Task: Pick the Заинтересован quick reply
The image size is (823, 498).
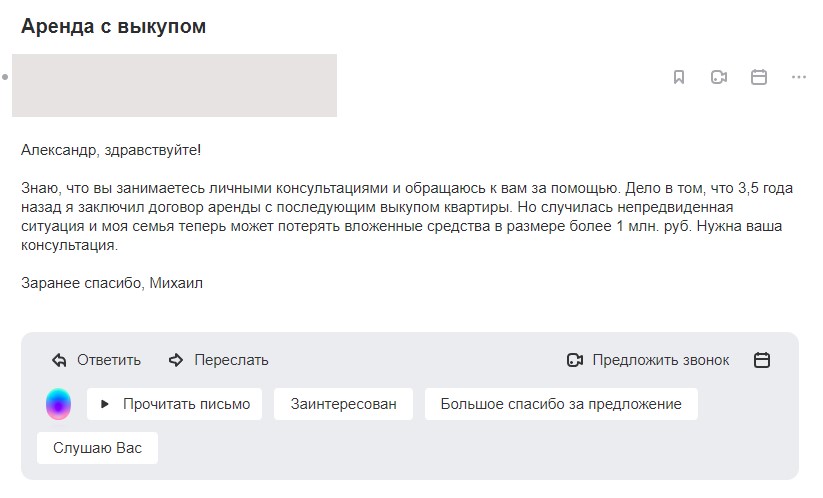Action: (343, 404)
